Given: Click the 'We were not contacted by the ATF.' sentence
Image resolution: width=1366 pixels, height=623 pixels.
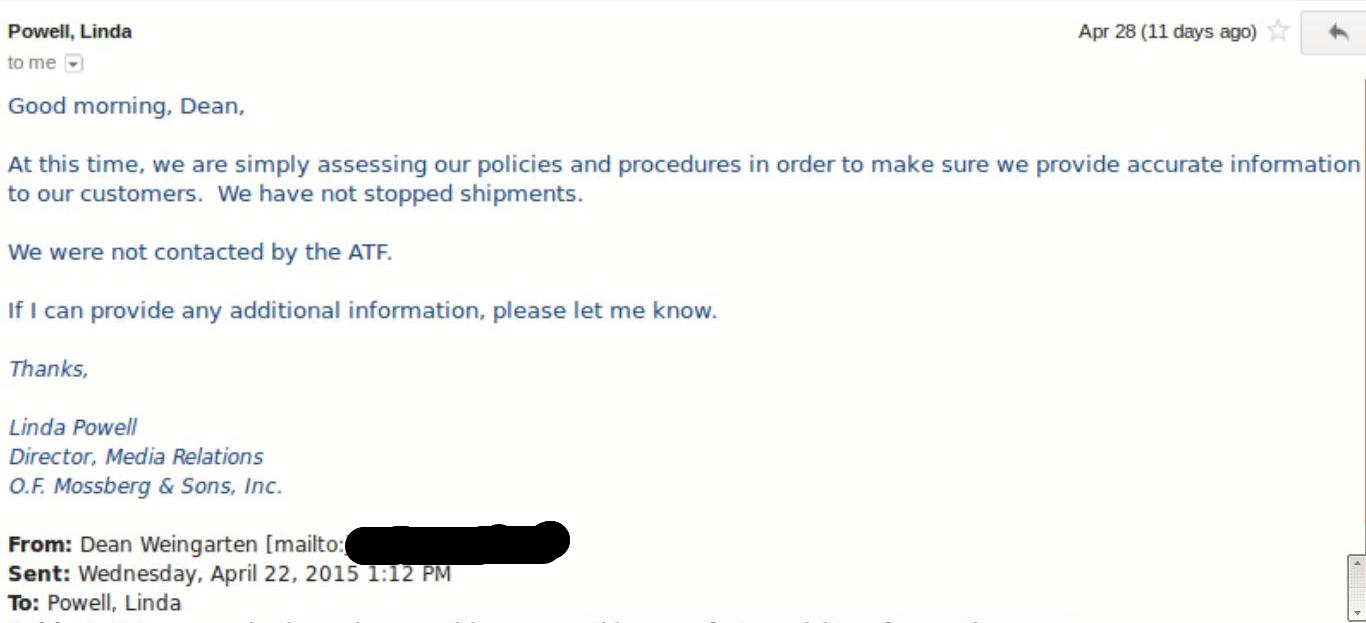Looking at the screenshot, I should click(x=200, y=252).
